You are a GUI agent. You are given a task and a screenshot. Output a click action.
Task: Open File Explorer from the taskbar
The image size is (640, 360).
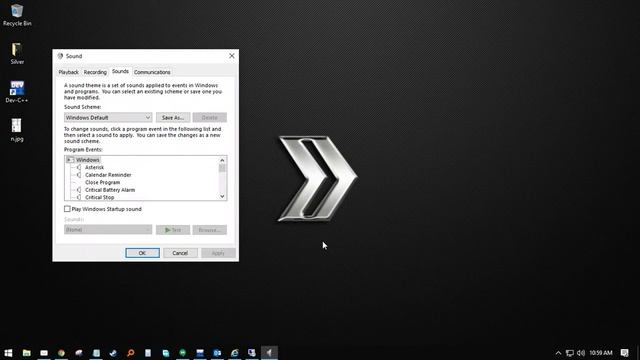point(27,353)
